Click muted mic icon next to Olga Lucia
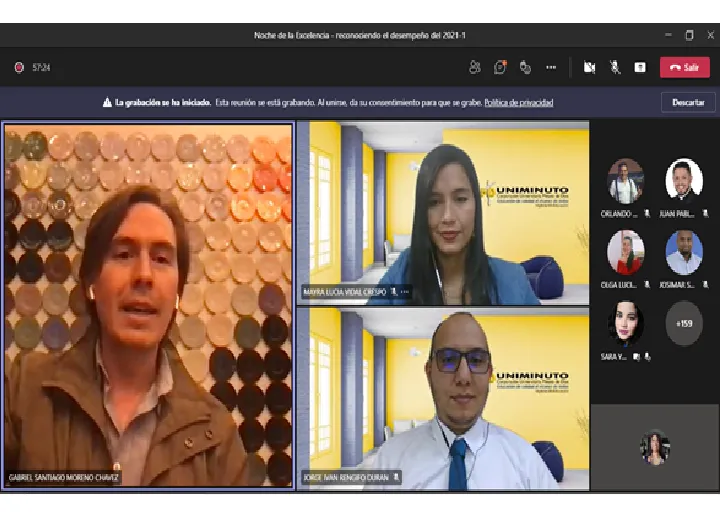The height and width of the screenshot is (528, 720). coord(647,285)
